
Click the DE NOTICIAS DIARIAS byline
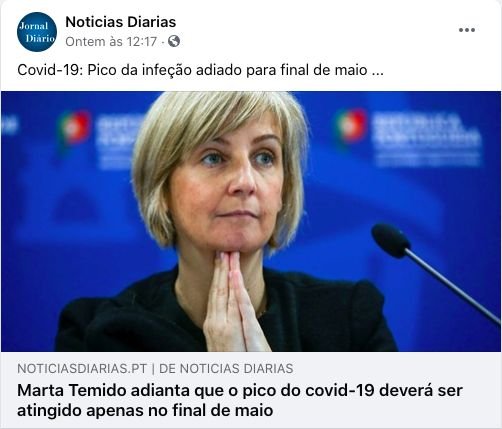coord(226,369)
